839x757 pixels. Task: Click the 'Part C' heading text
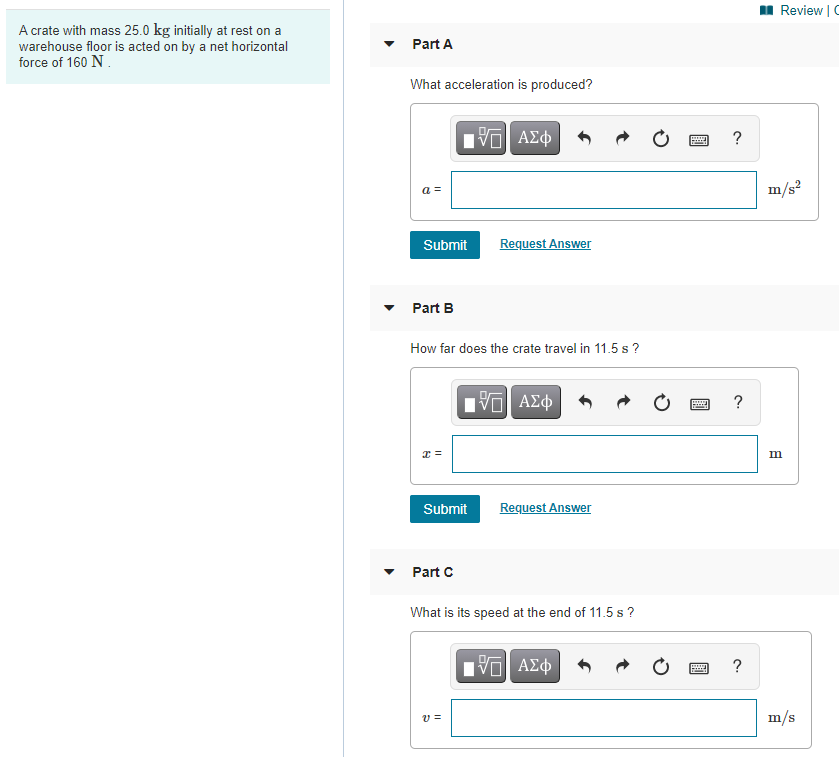[x=432, y=572]
